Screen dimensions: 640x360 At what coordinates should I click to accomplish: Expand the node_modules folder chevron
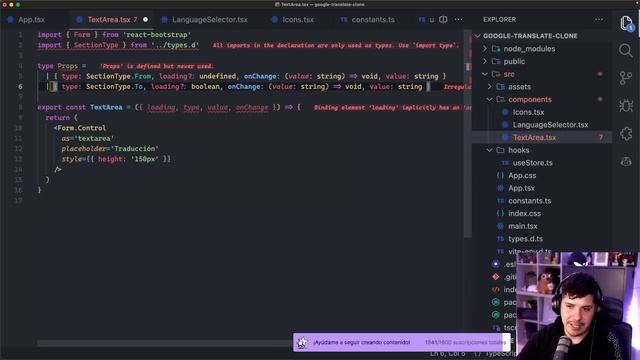pos(484,49)
